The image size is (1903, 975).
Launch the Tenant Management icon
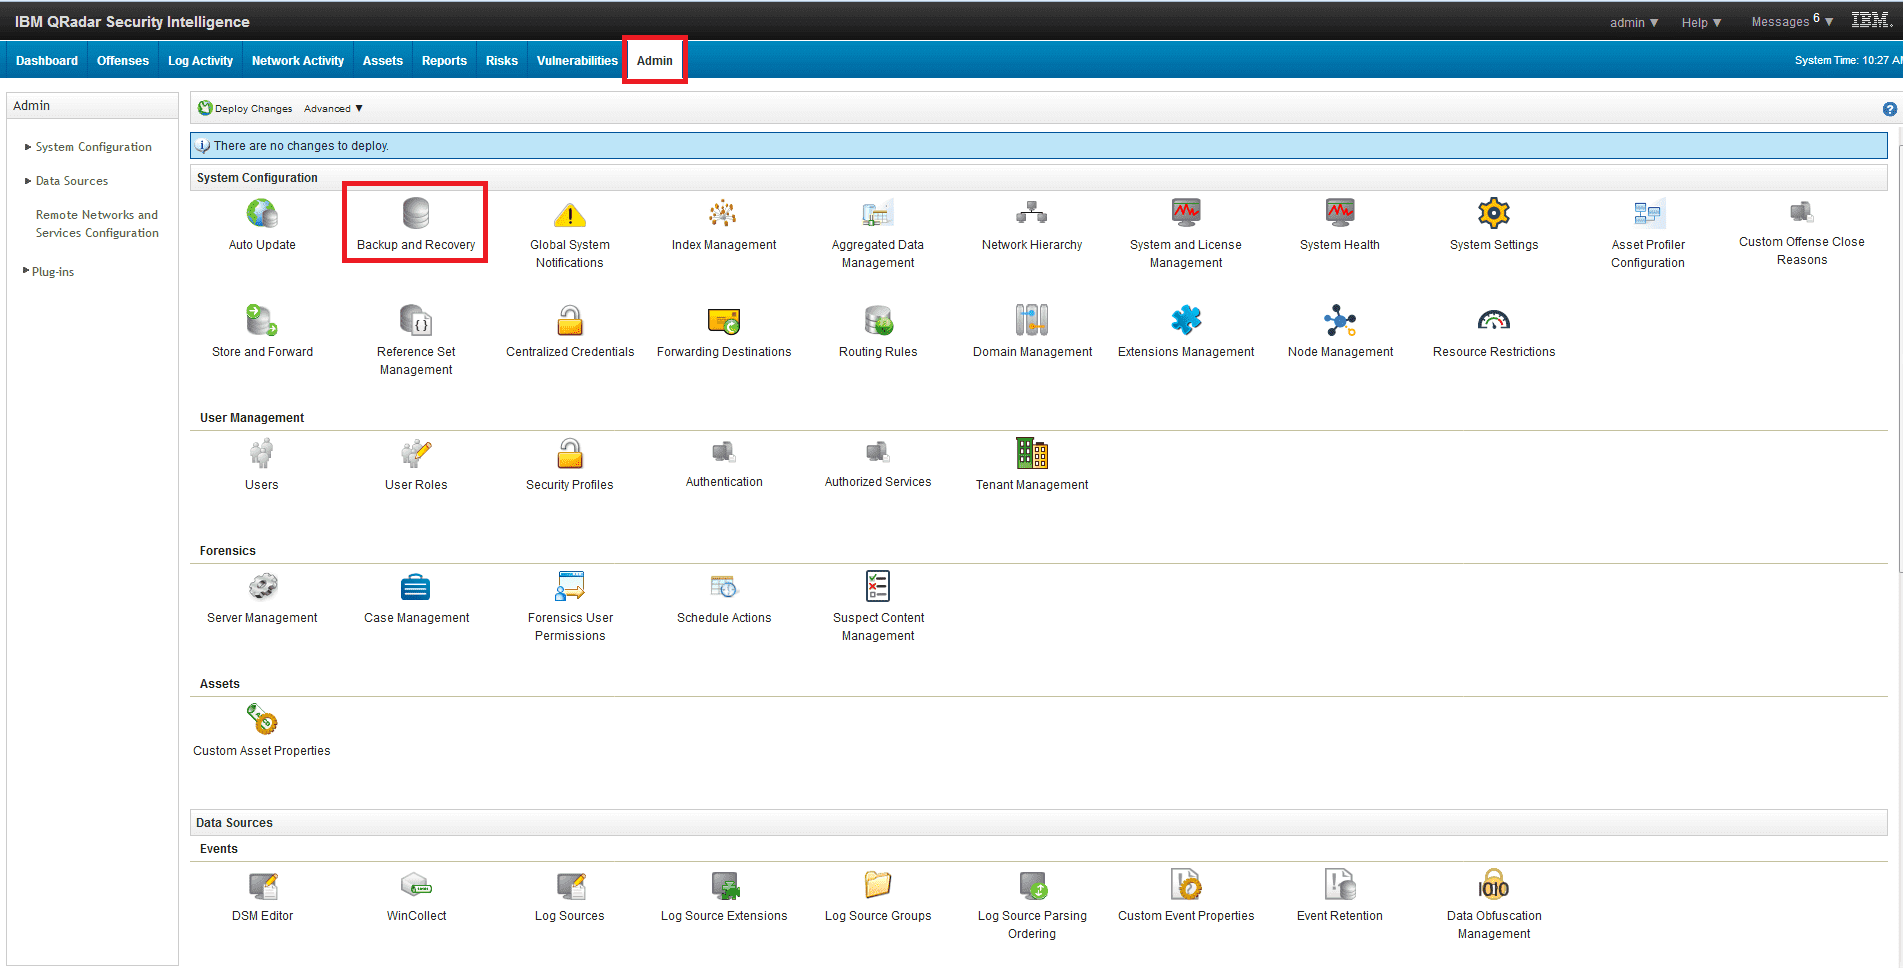point(1031,454)
